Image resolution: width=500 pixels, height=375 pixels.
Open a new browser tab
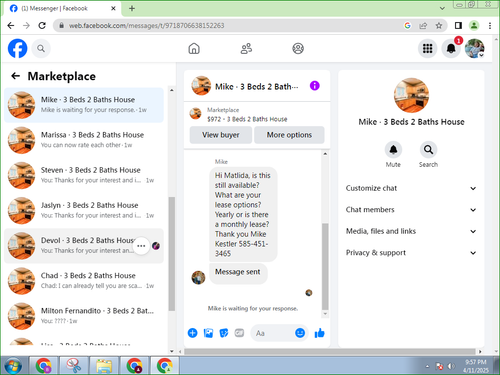132,8
